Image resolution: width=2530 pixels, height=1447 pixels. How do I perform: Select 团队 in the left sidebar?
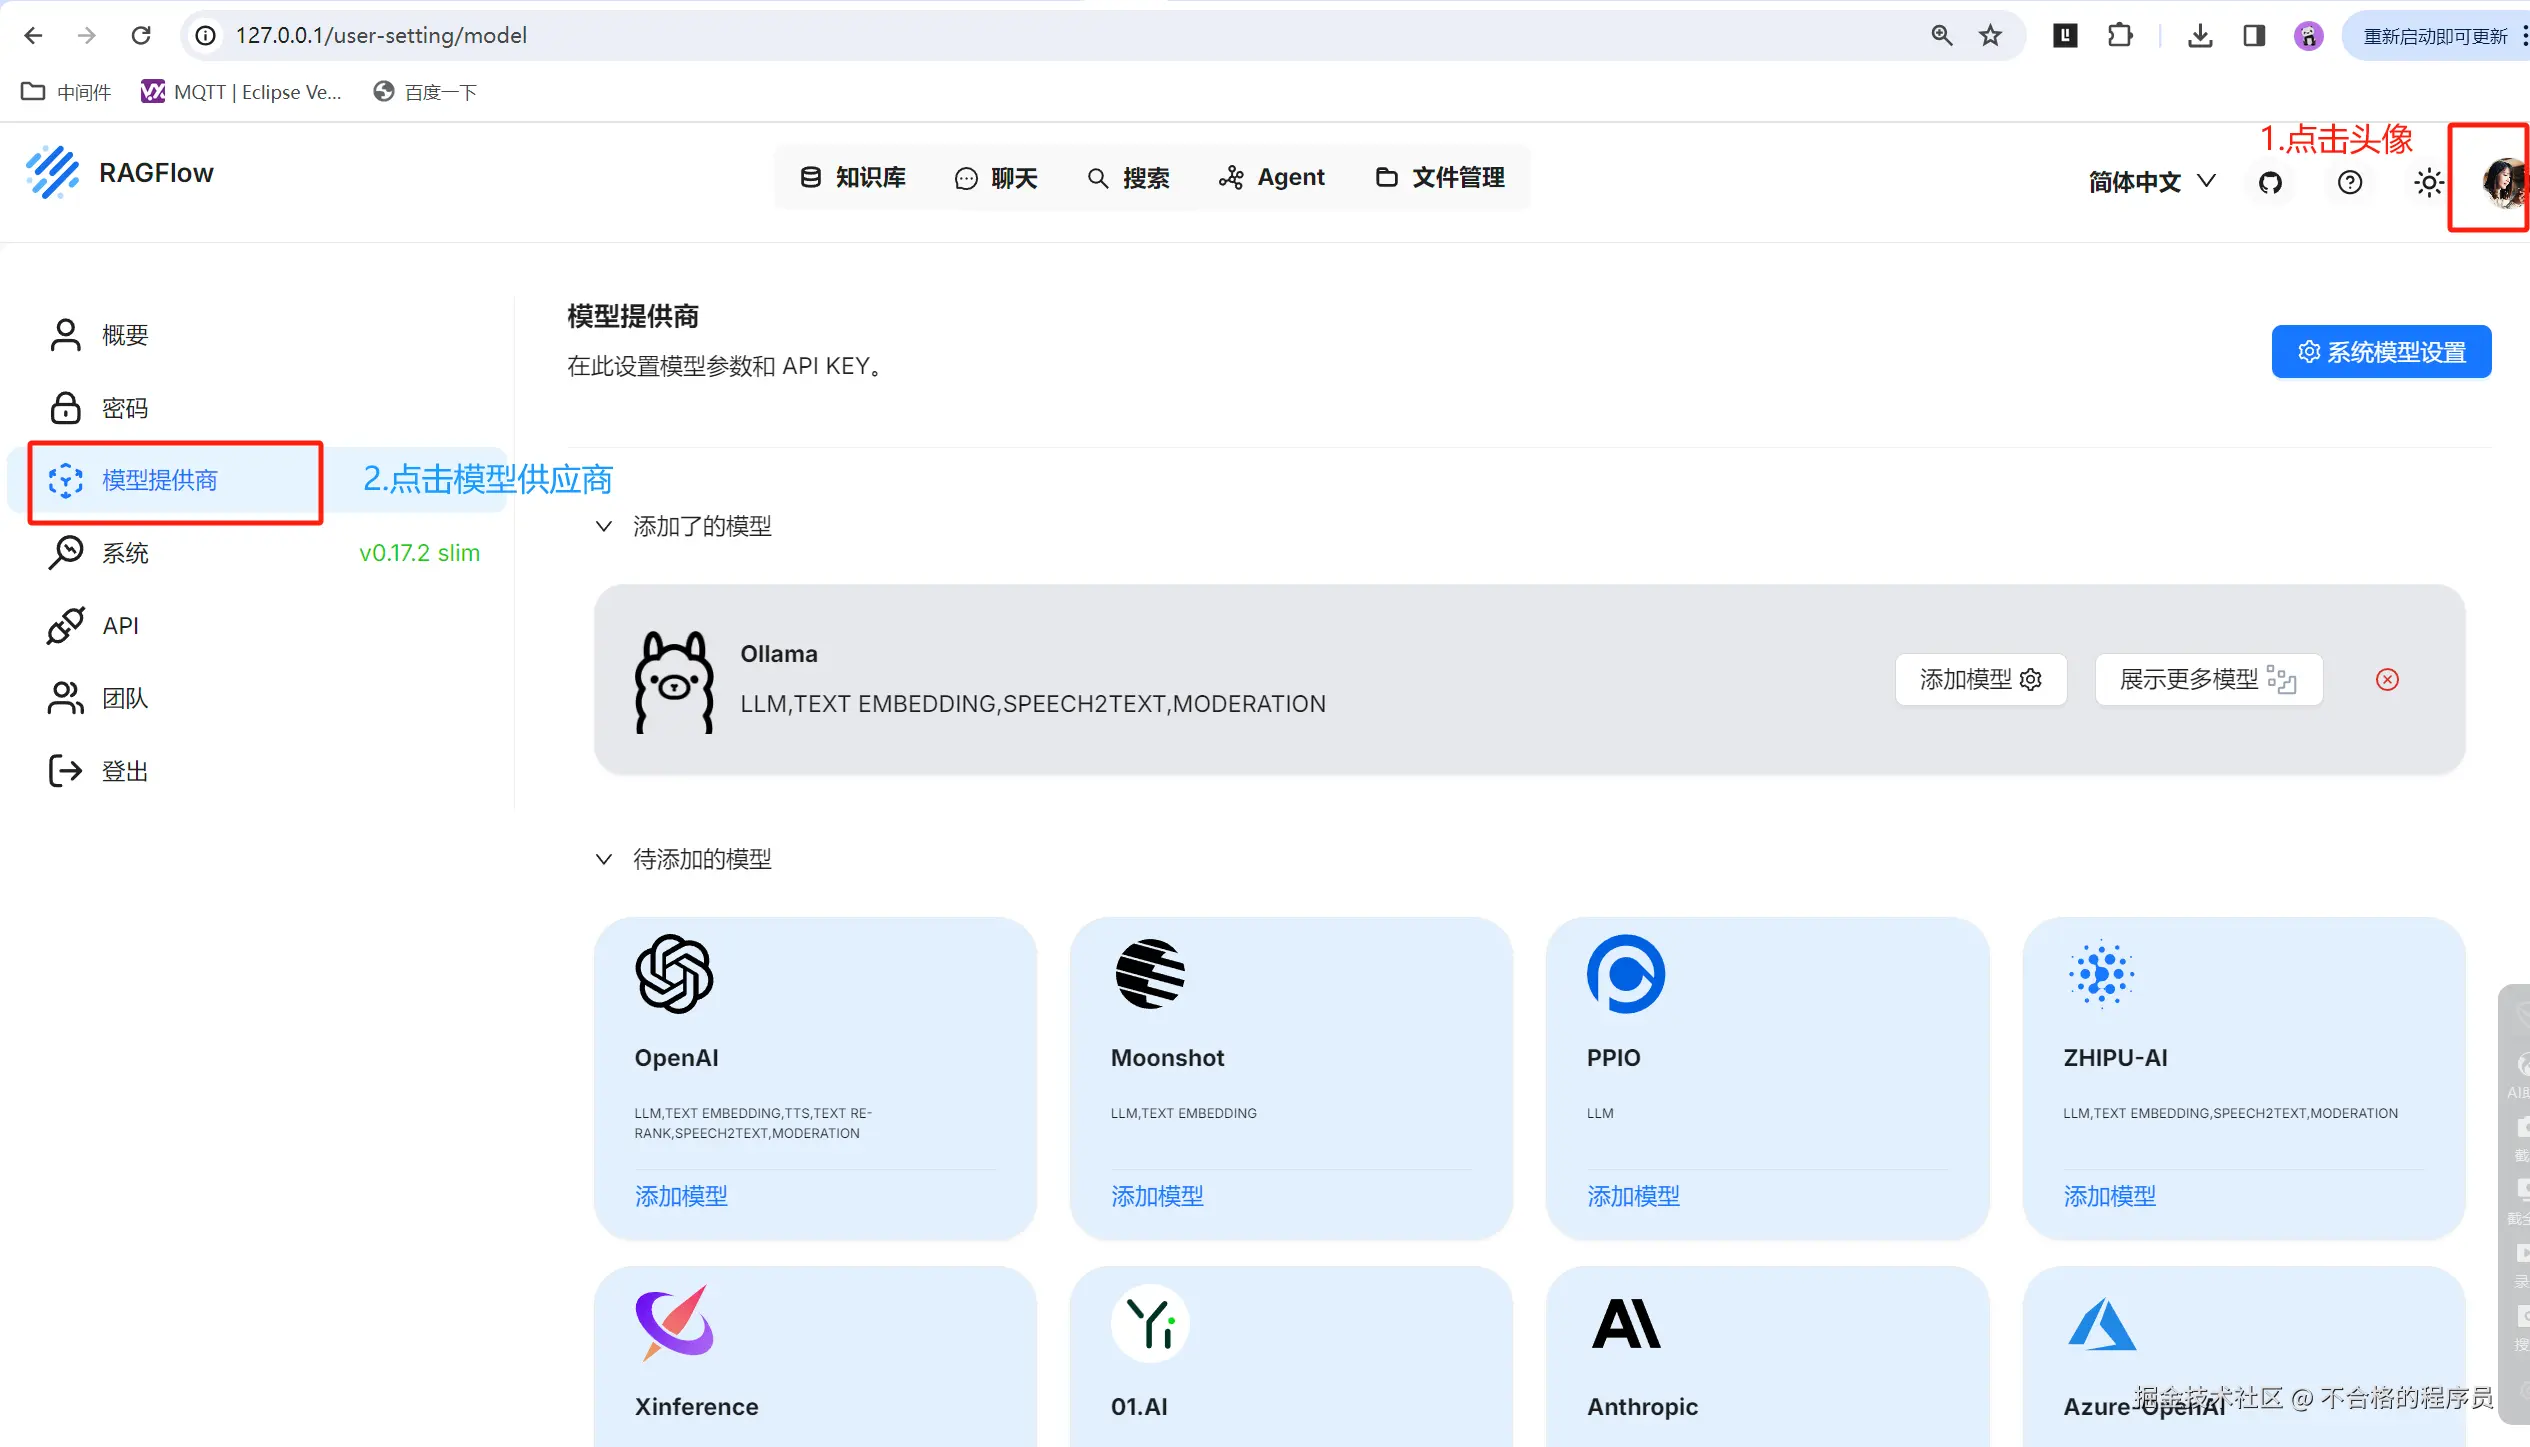[x=125, y=698]
